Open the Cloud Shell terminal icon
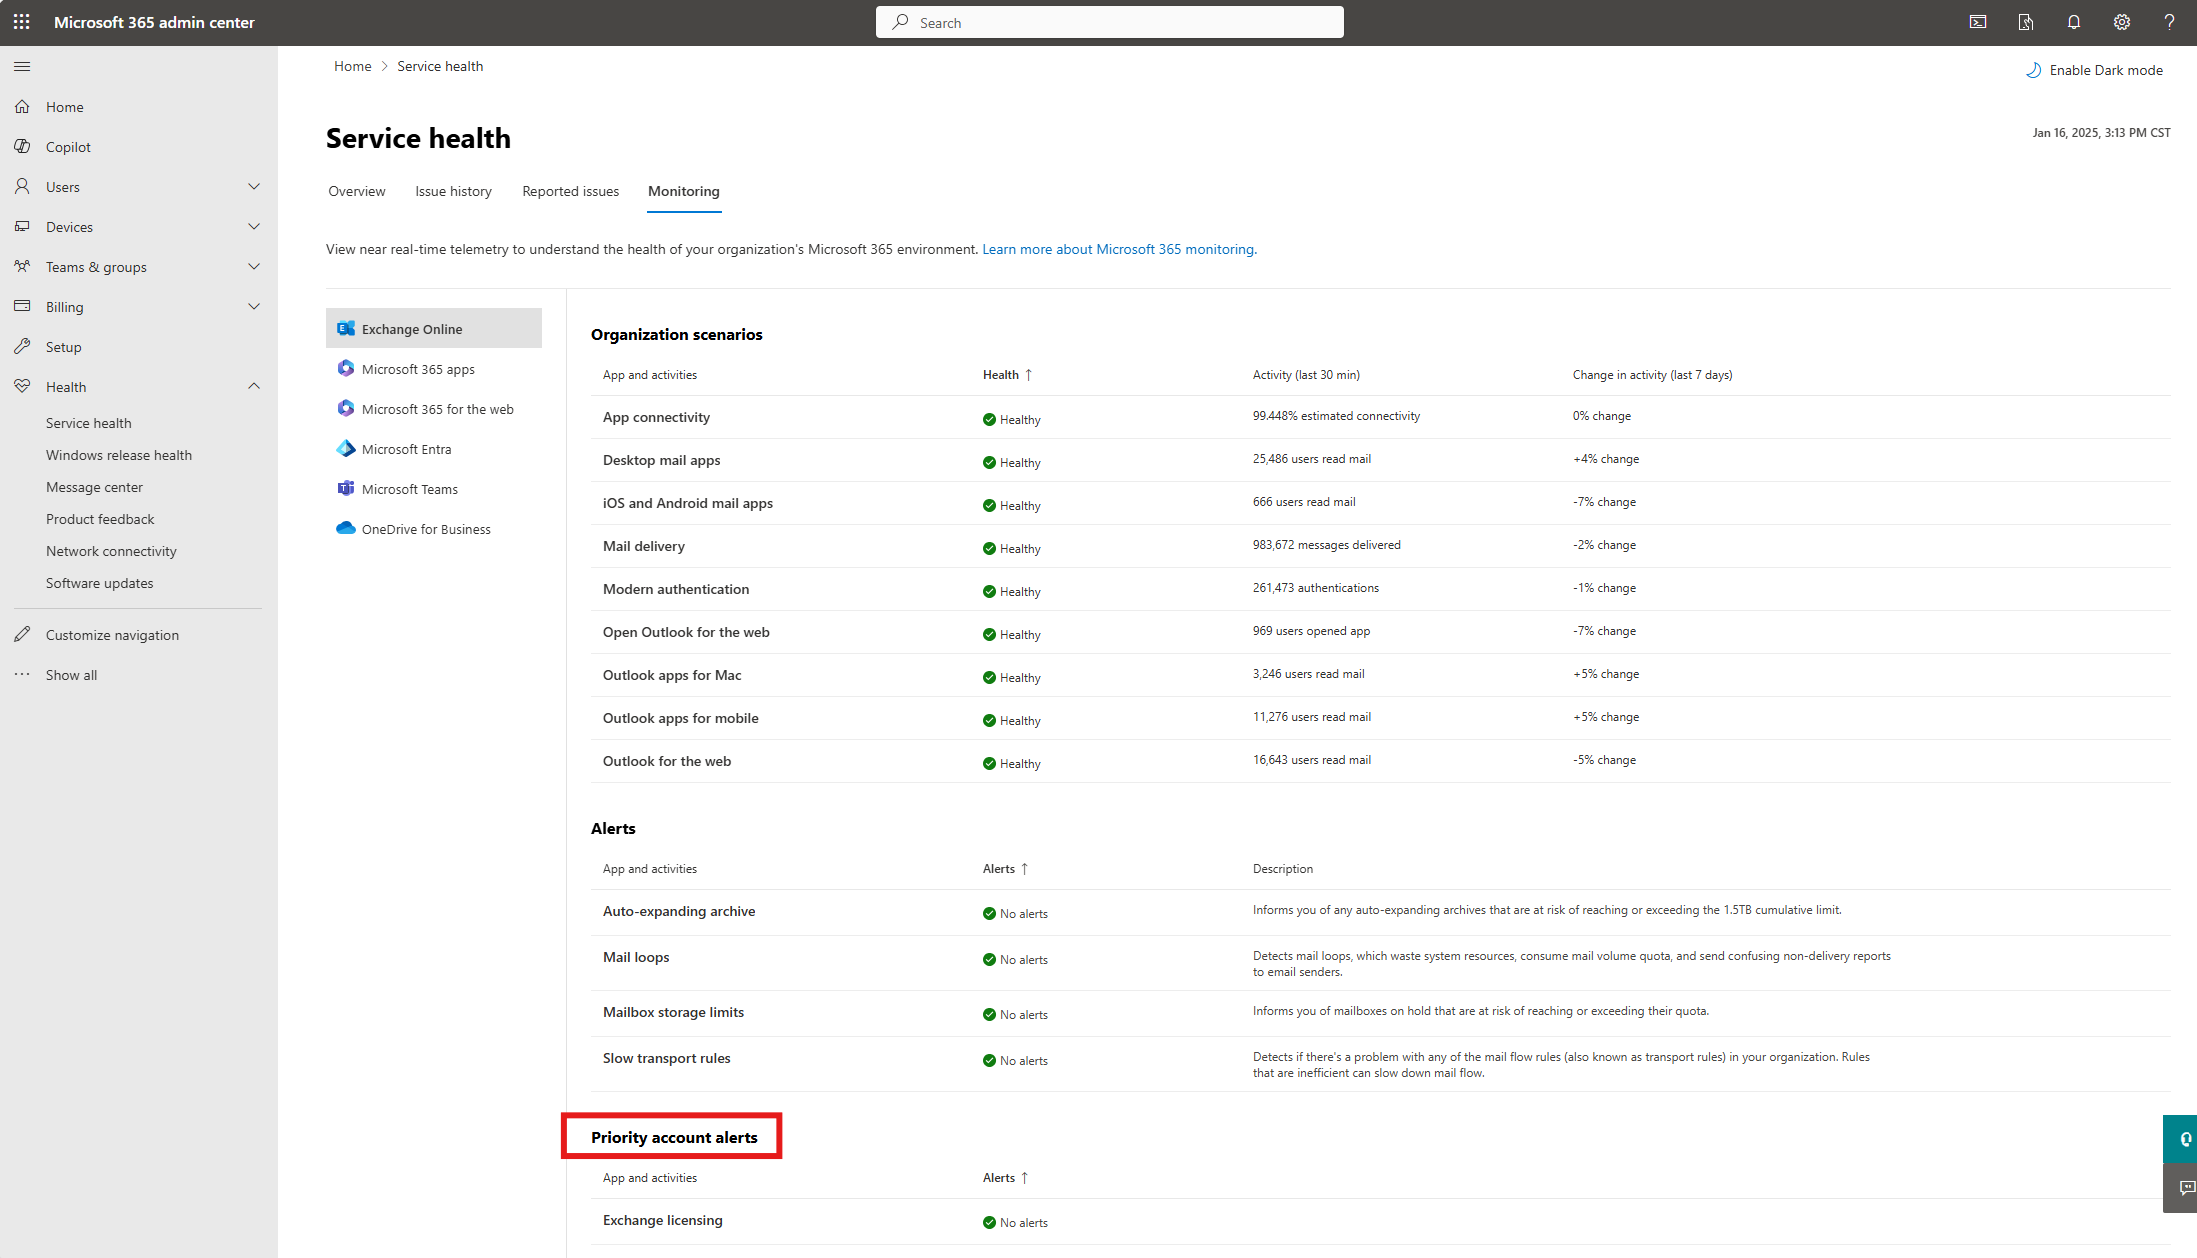Viewport: 2197px width, 1258px height. 1977,22
